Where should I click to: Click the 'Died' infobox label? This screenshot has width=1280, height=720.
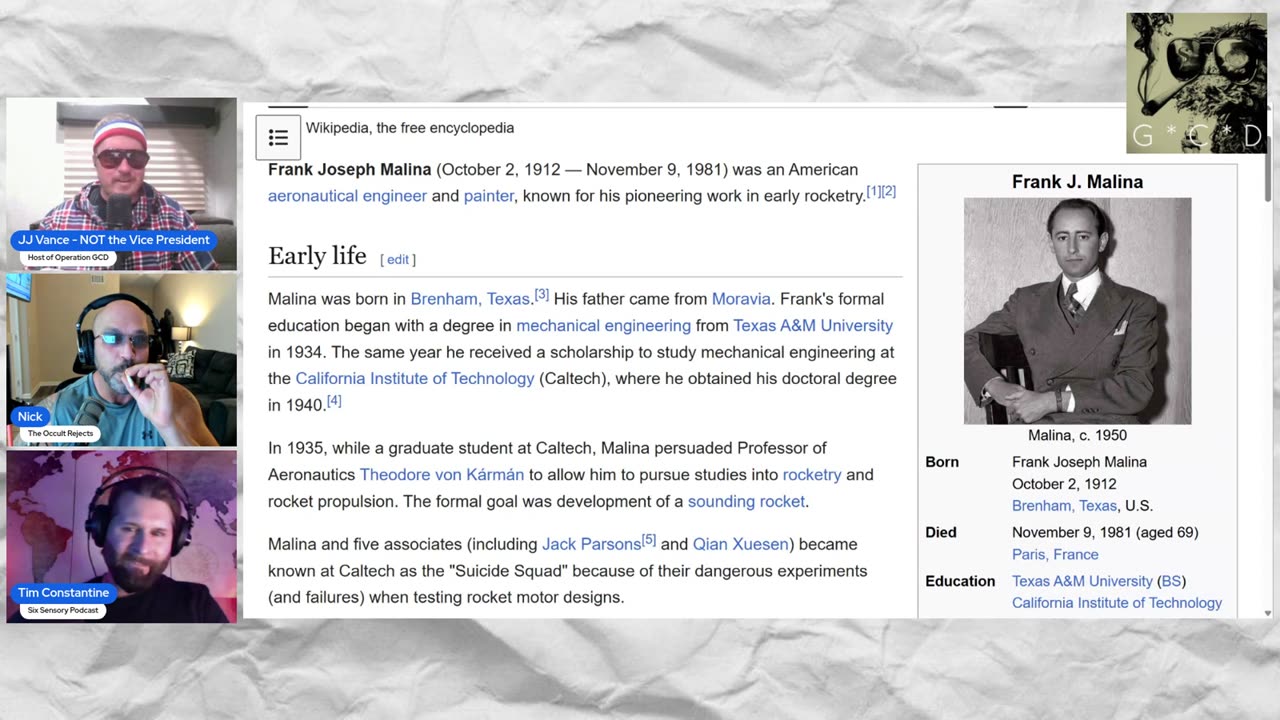(x=941, y=533)
